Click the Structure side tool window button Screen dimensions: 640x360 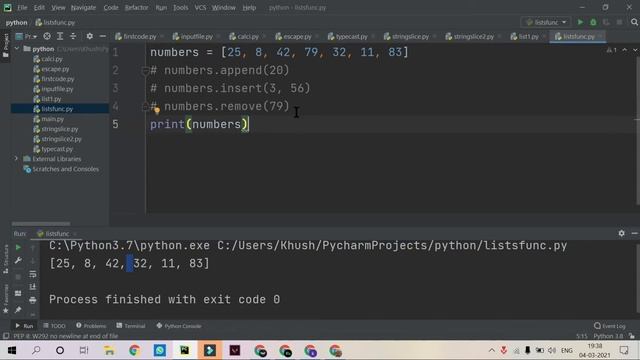(6, 259)
